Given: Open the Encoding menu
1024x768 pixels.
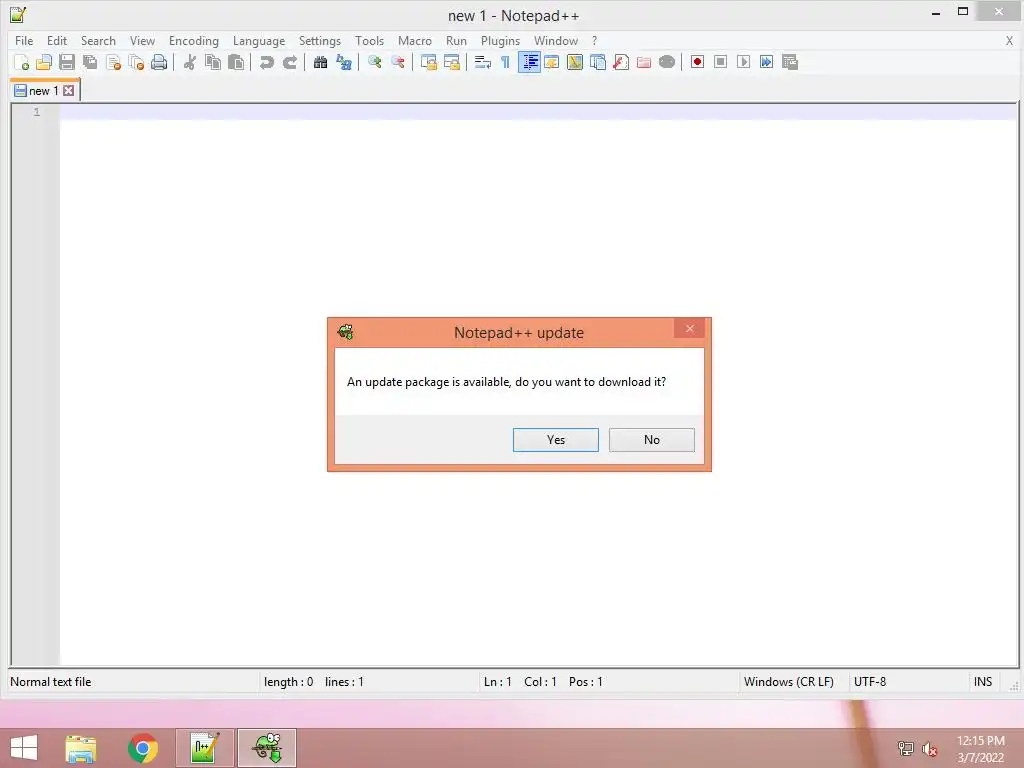Looking at the screenshot, I should (x=193, y=40).
